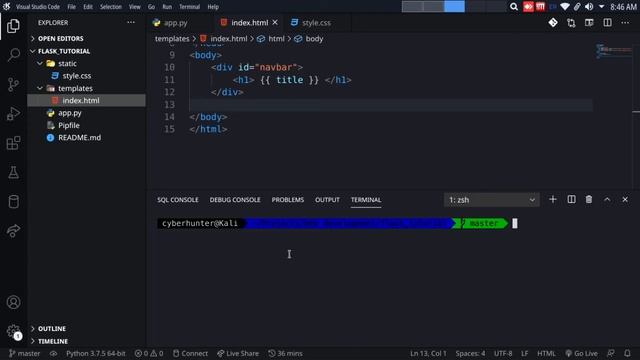Open the Explorer view in activity bar
The width and height of the screenshot is (640, 360).
click(13, 26)
